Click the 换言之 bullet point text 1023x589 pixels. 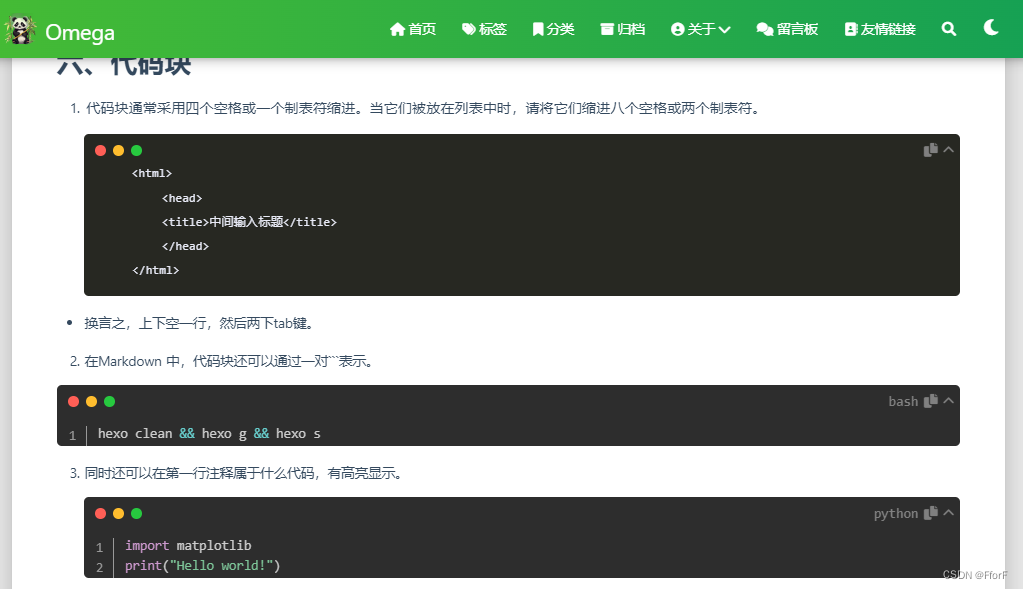(x=200, y=324)
